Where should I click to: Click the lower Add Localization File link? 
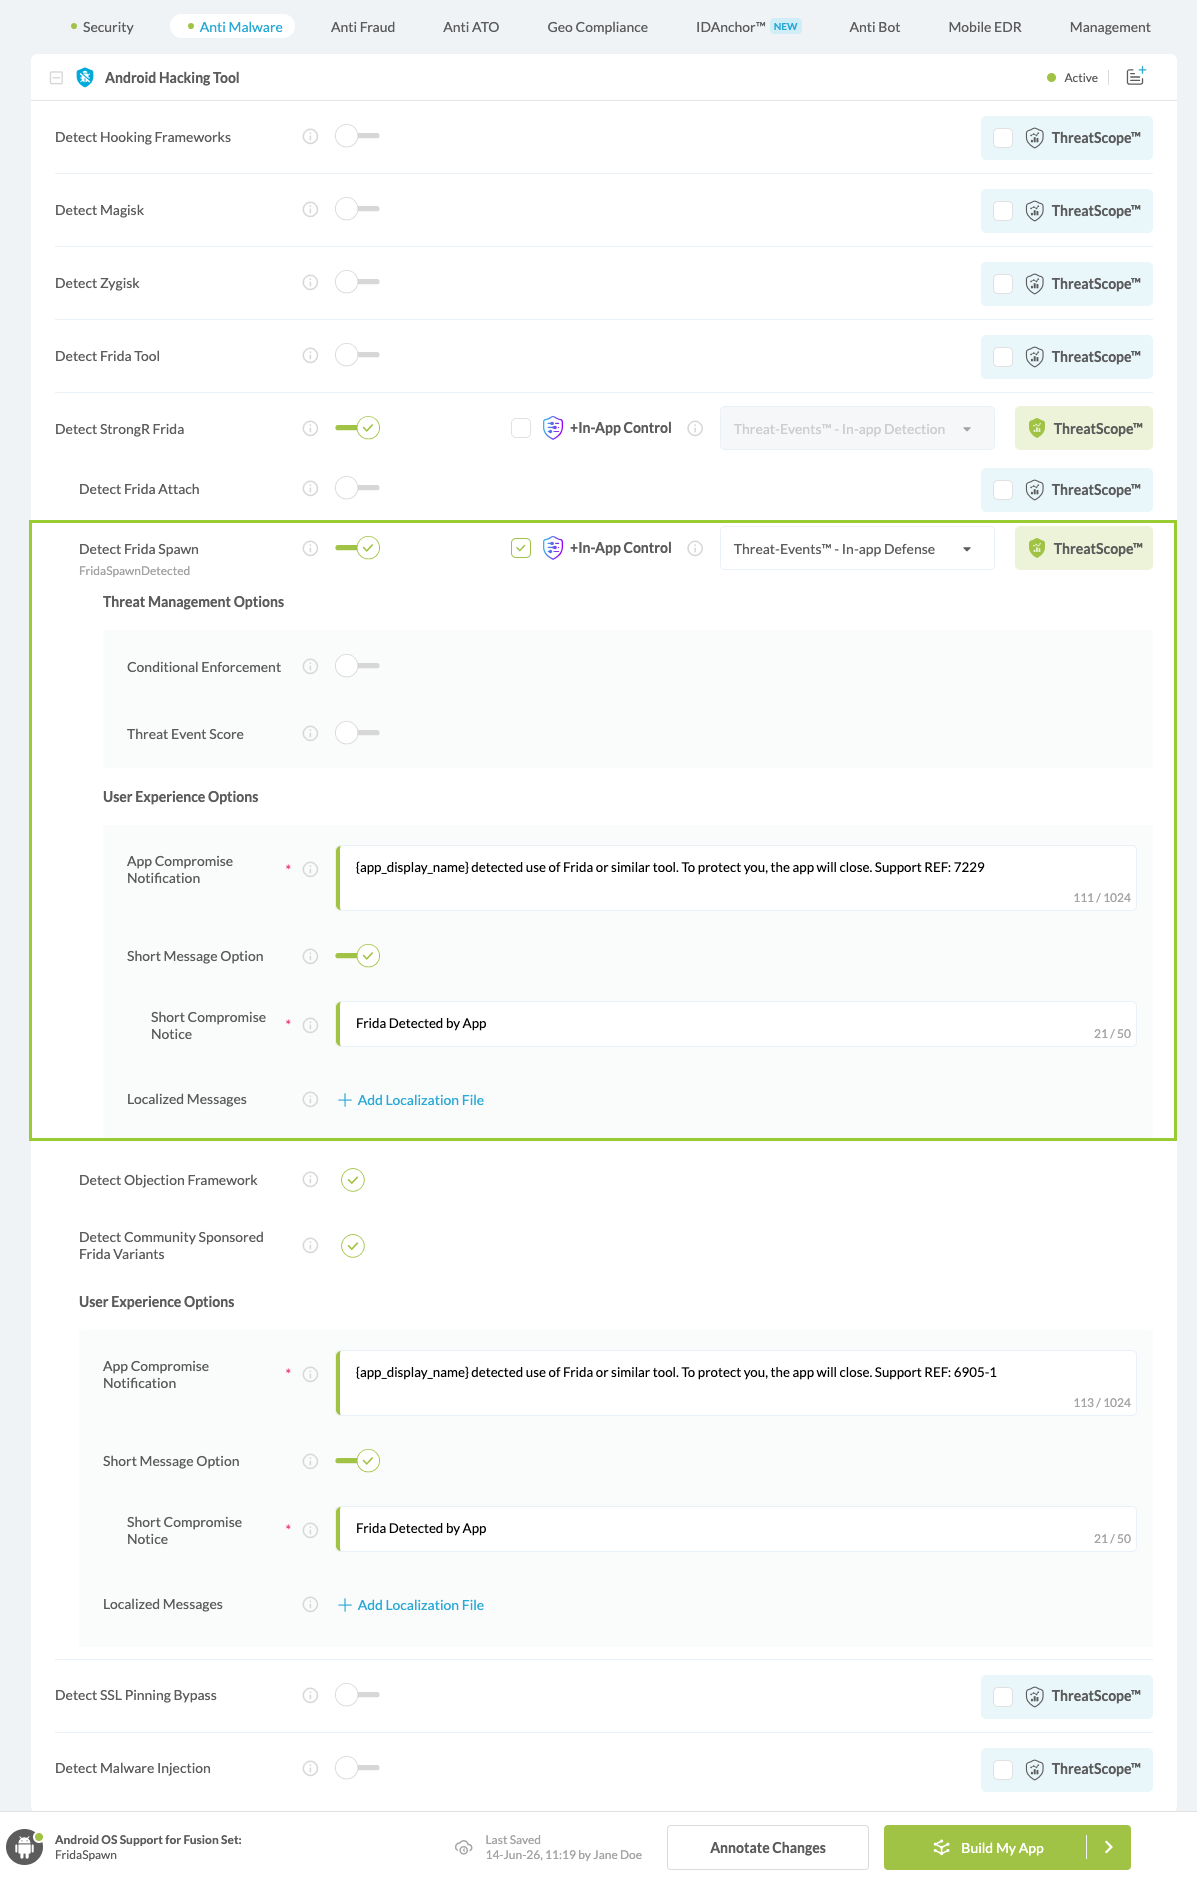coord(411,1605)
